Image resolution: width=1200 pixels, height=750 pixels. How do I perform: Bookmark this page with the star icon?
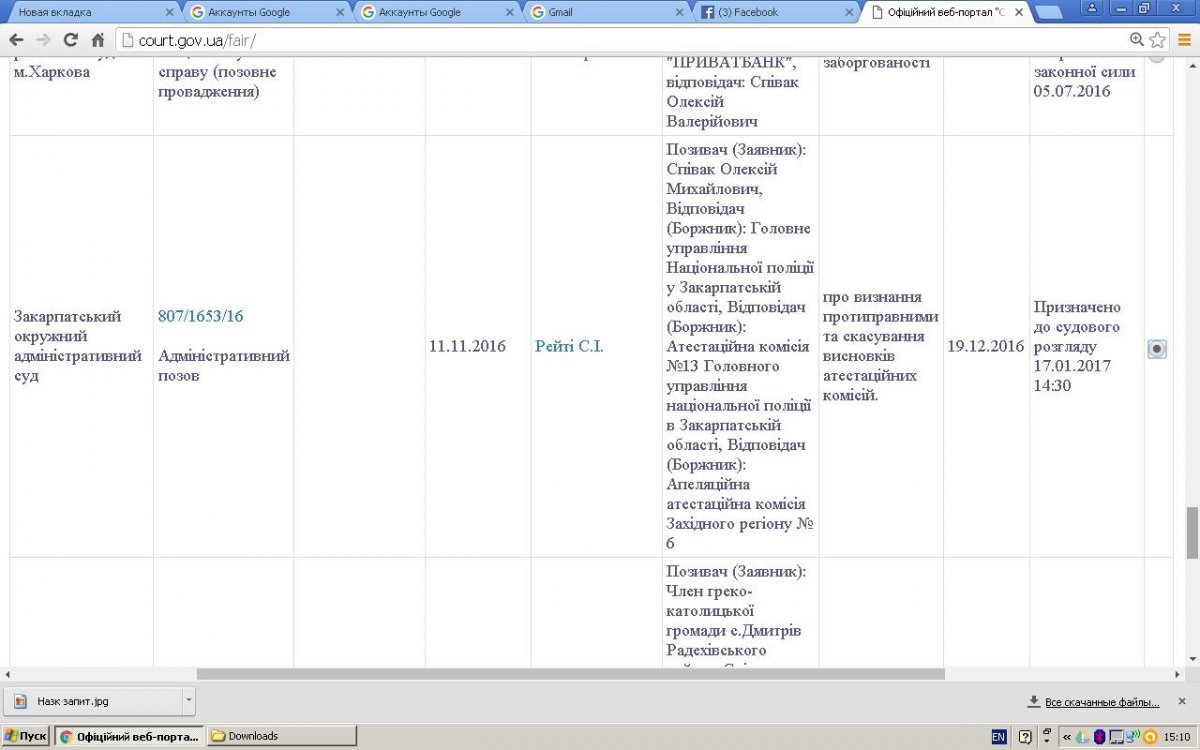click(x=1158, y=40)
